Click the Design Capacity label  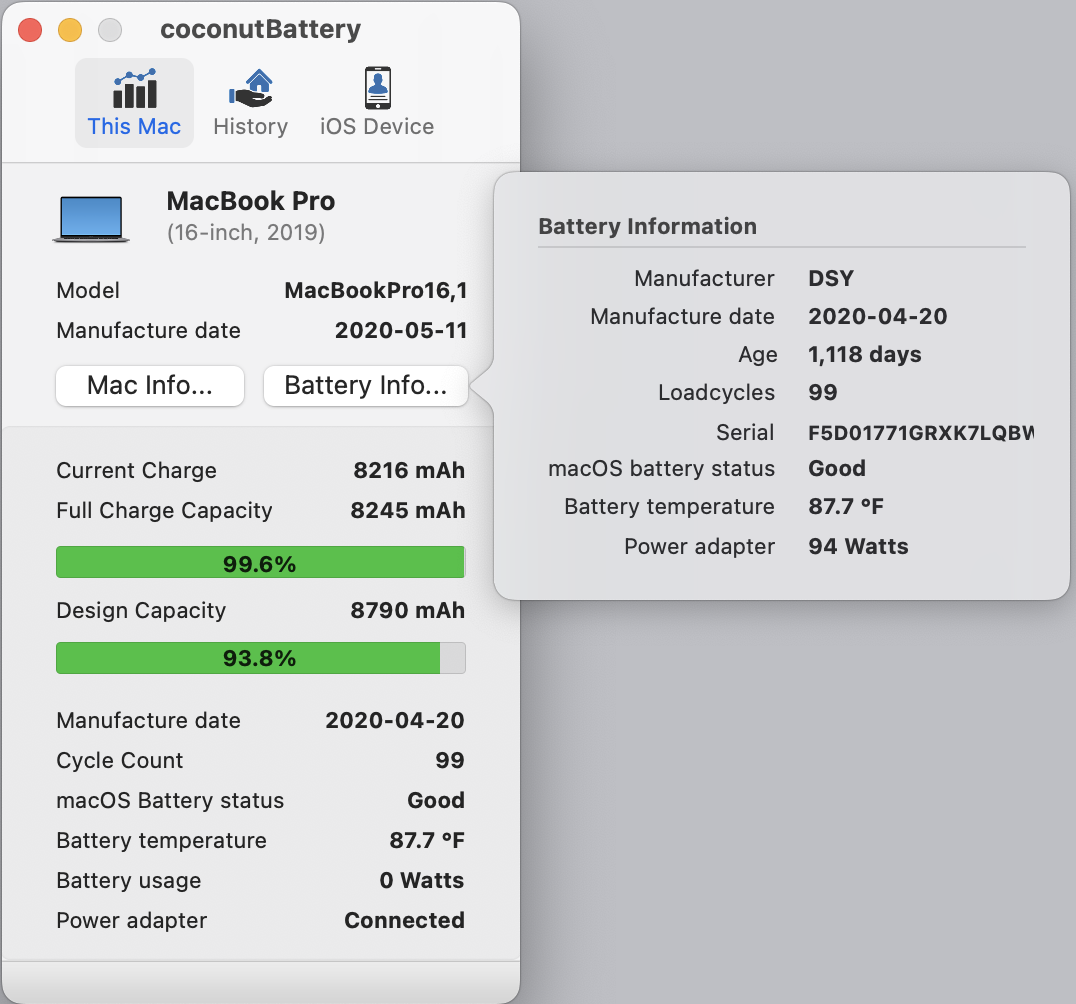click(x=141, y=611)
